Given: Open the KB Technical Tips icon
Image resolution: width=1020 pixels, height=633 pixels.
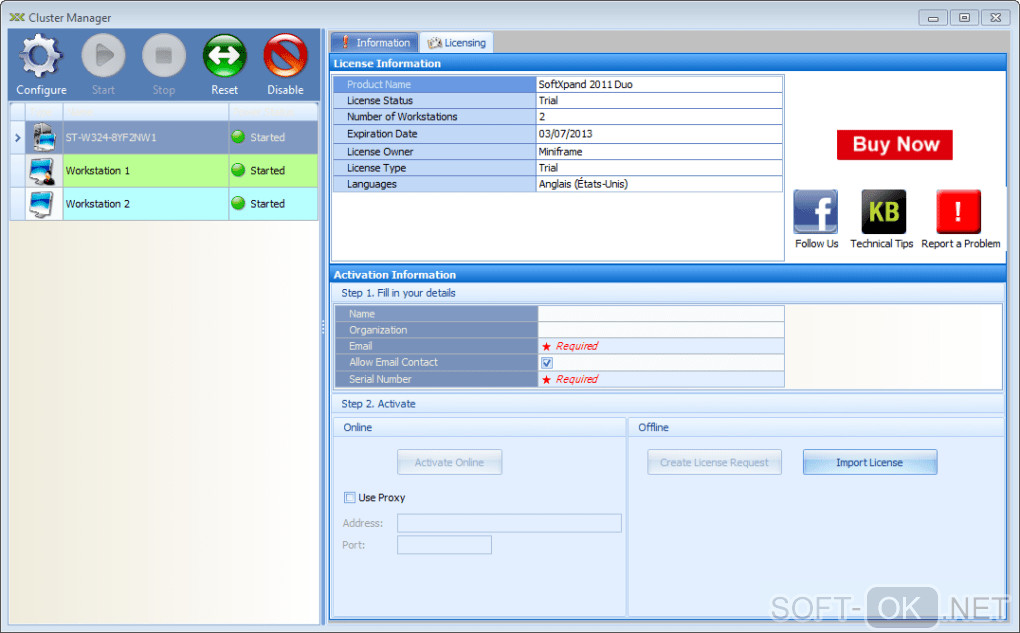Looking at the screenshot, I should point(883,211).
